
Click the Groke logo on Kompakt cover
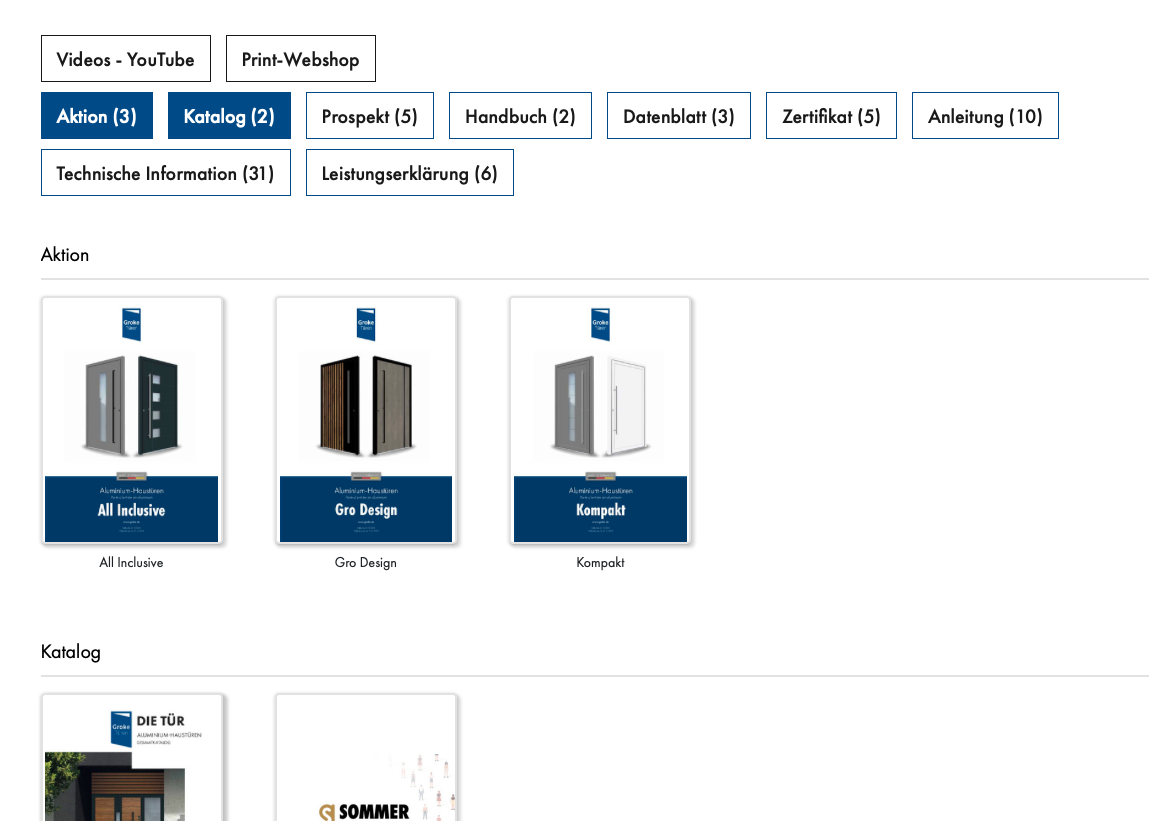coord(600,324)
